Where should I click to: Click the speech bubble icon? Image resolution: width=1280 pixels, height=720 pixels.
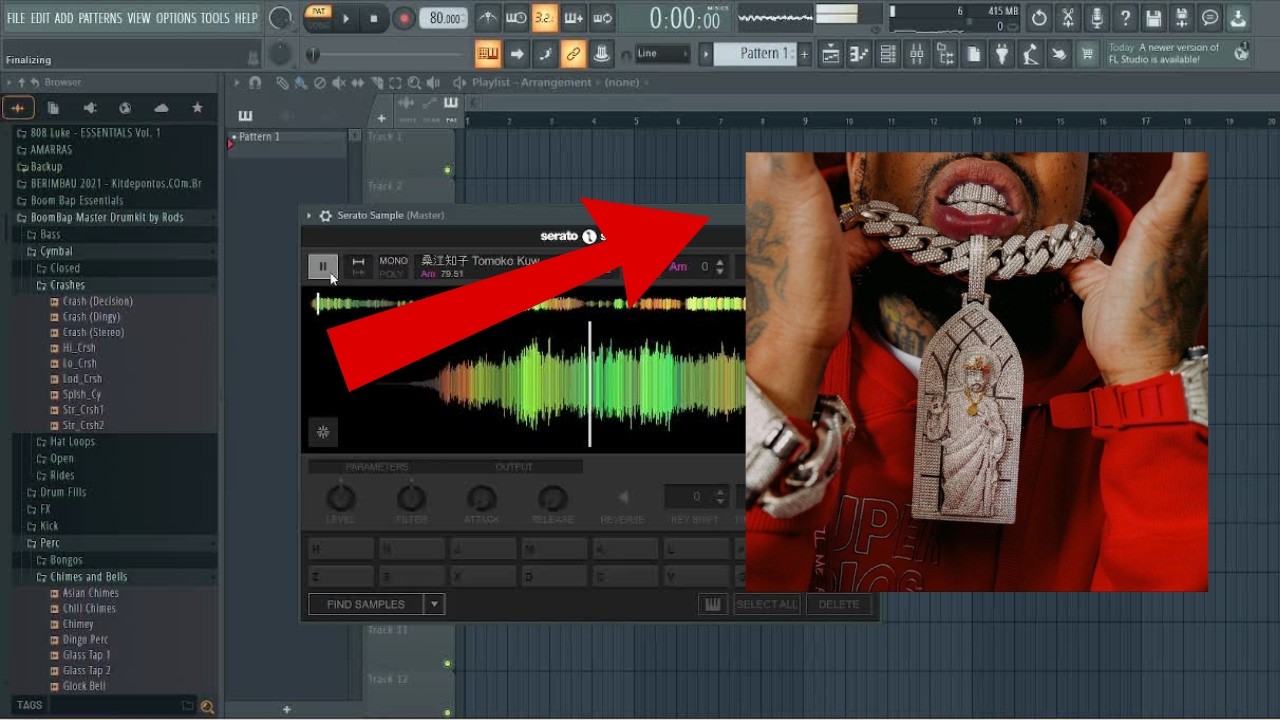(x=1211, y=18)
